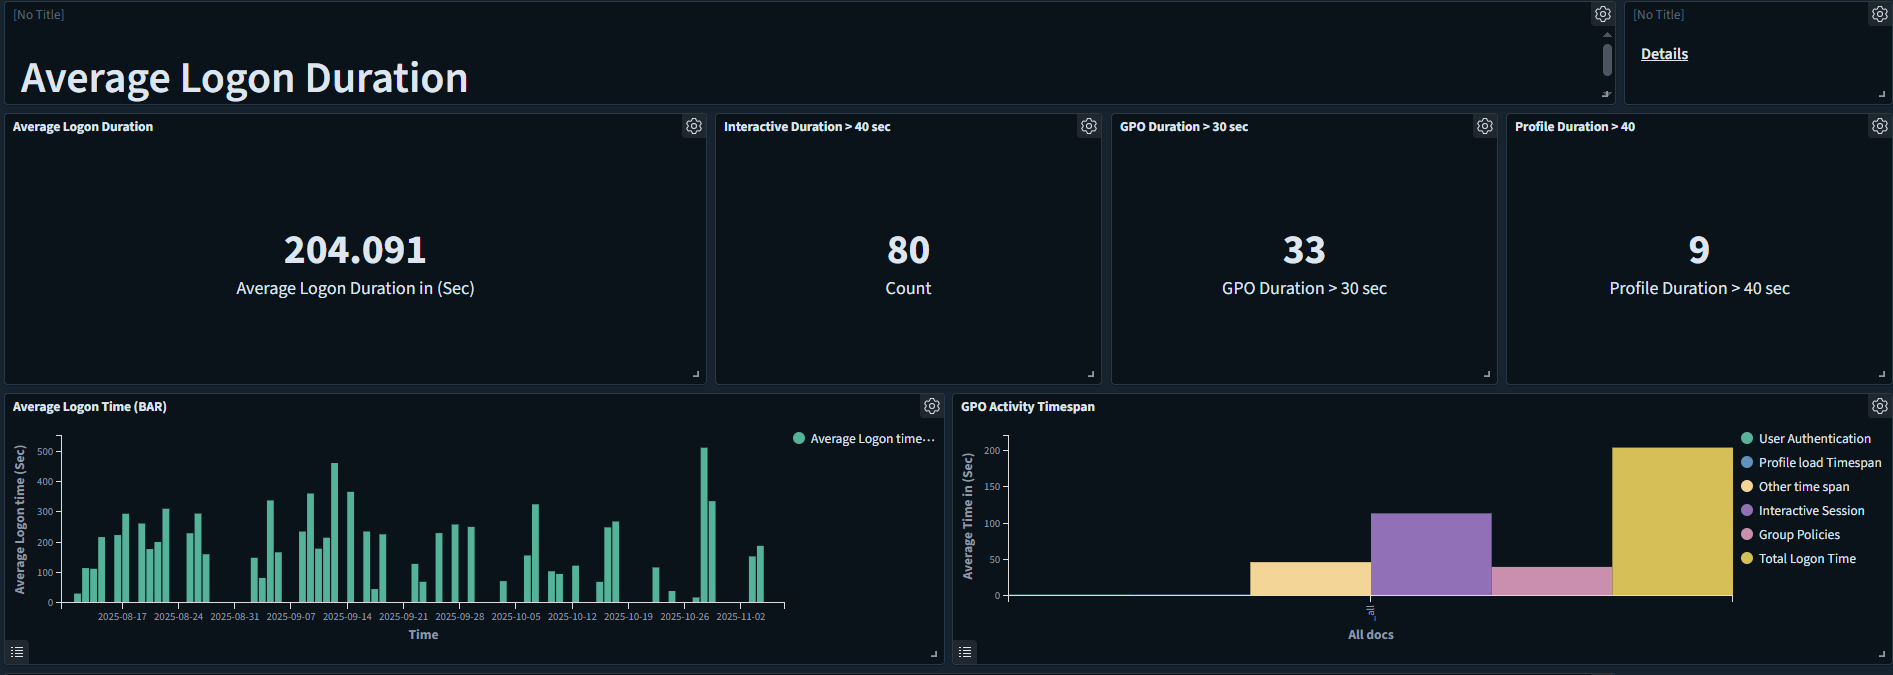Viewport: 1893px width, 675px height.
Task: Toggle User Authentication series in legend
Action: 1814,439
